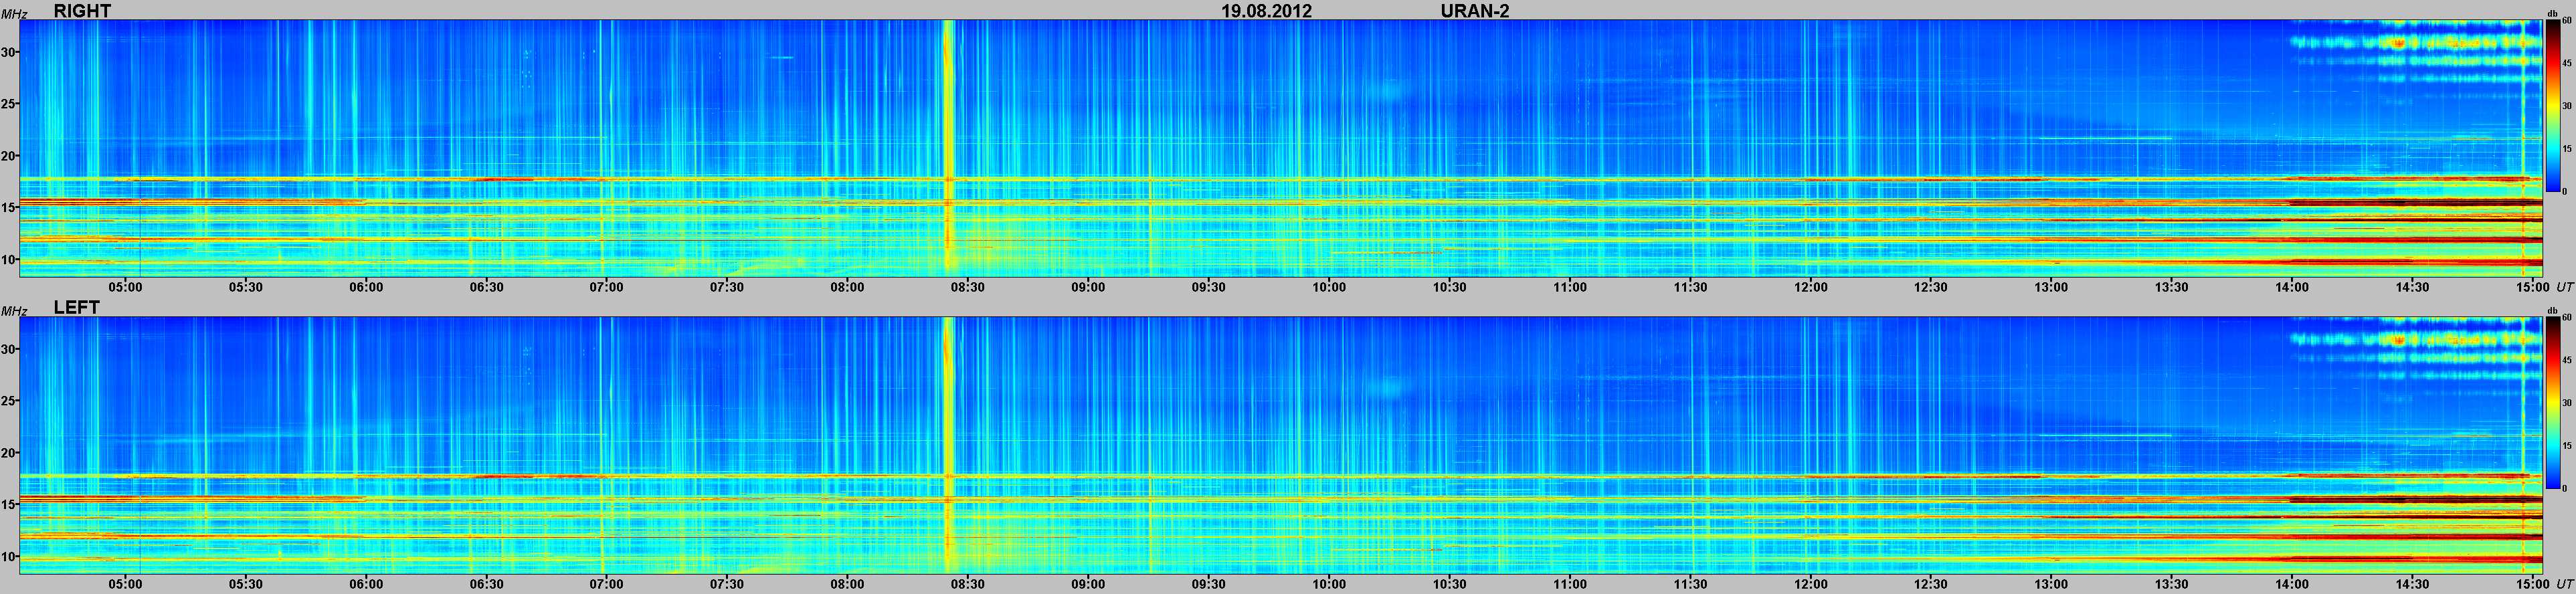Viewport: 2576px width, 594px height.
Task: Click the 30 MHz tick in LEFT panel
Action: (x=10, y=349)
